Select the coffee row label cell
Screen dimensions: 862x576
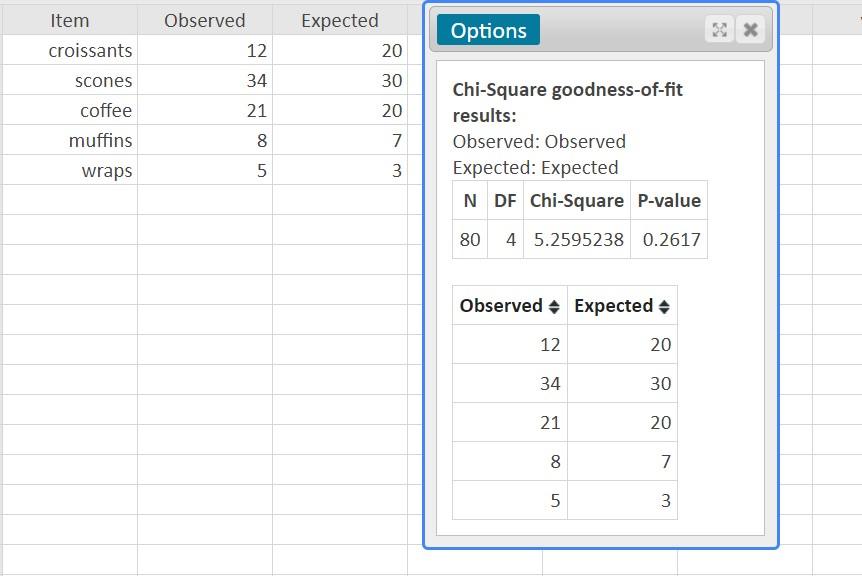[110, 110]
